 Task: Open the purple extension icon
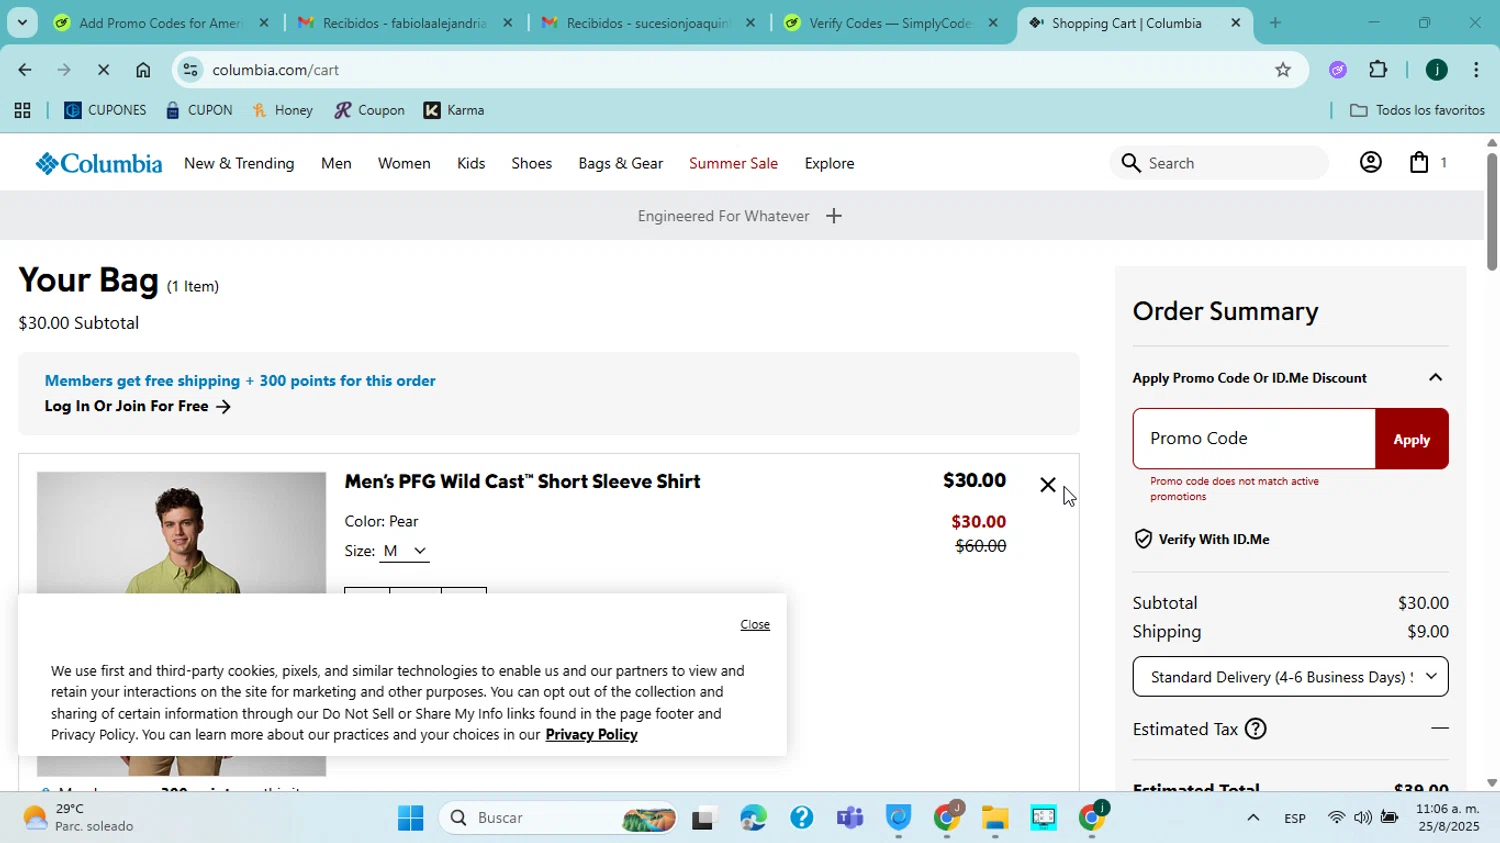(x=1338, y=70)
